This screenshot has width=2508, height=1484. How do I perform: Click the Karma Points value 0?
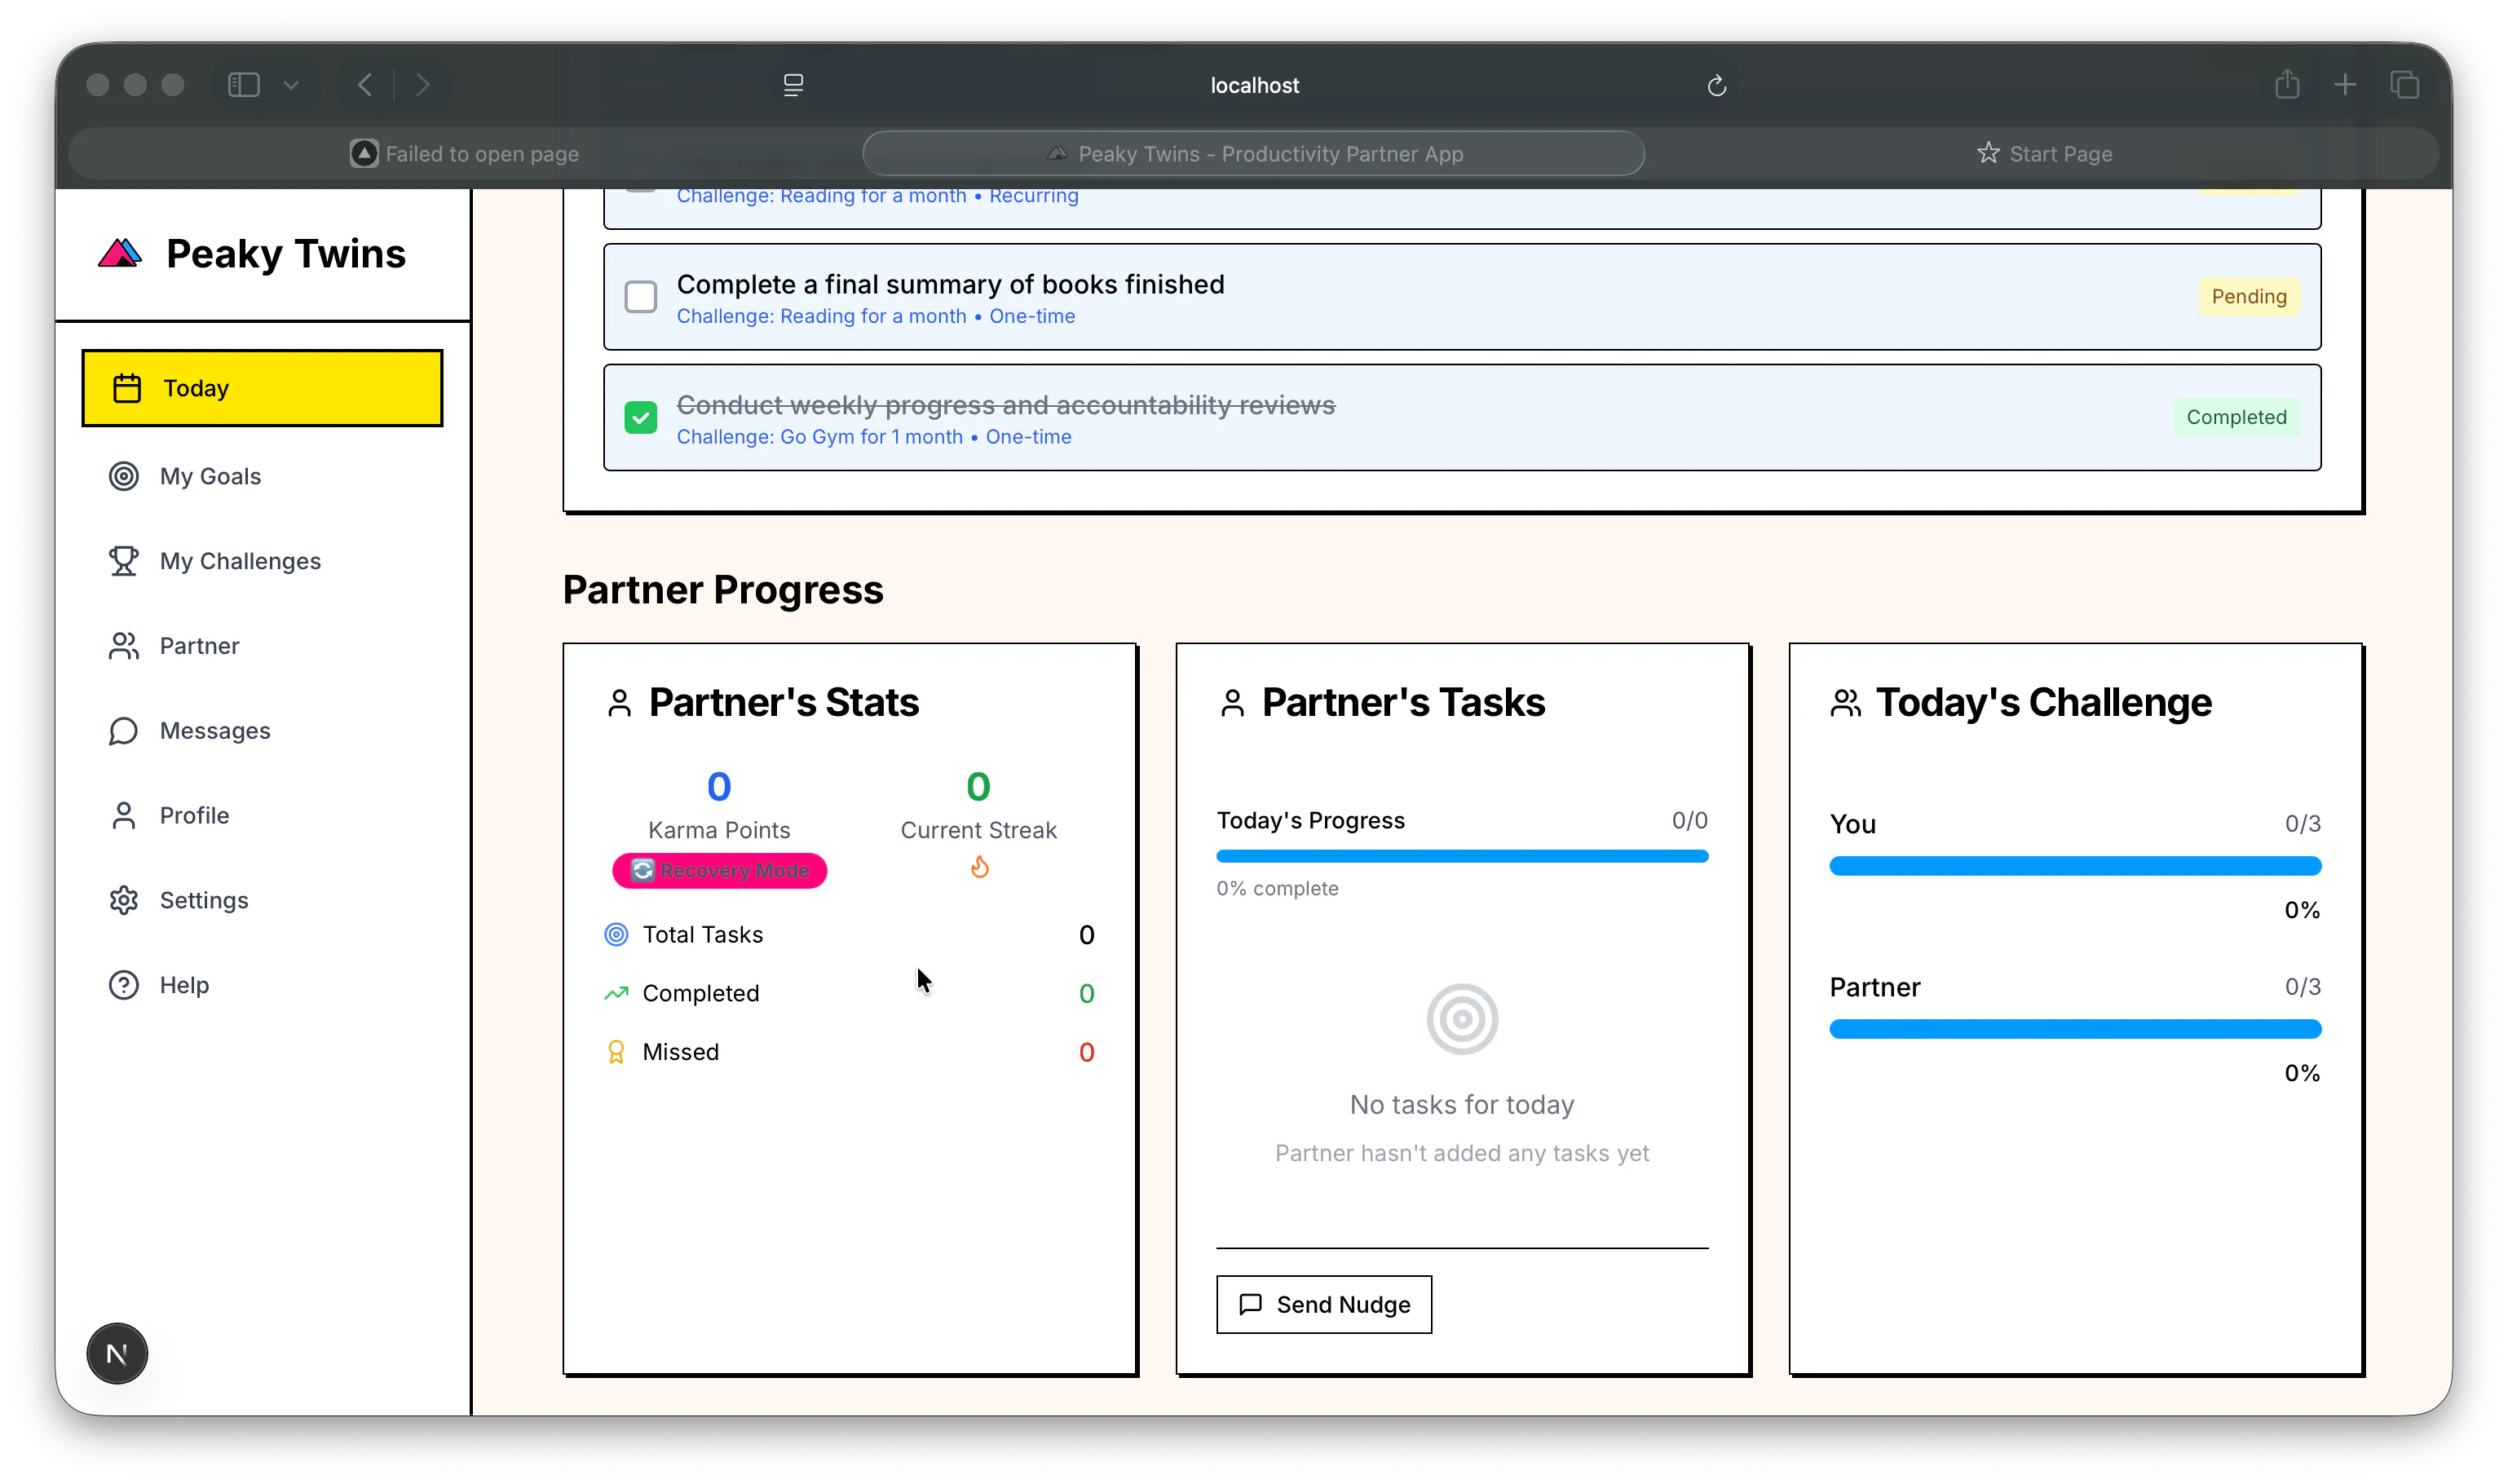[x=719, y=788]
